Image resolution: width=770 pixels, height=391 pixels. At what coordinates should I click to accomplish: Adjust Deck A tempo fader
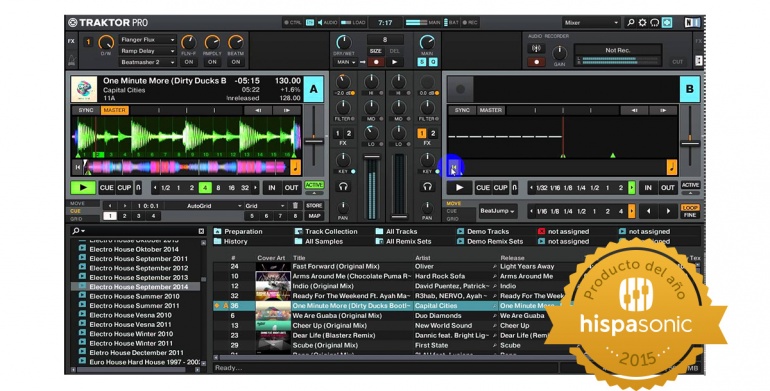(314, 141)
